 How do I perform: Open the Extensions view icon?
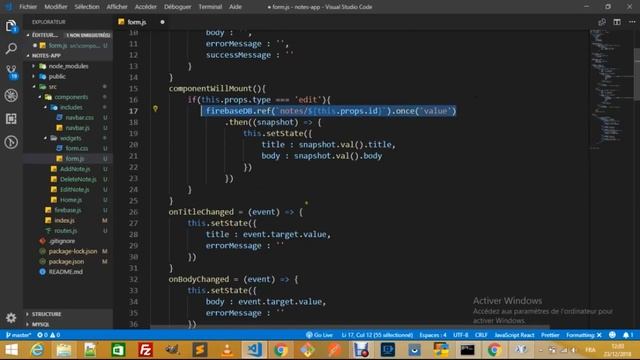coord(11,119)
